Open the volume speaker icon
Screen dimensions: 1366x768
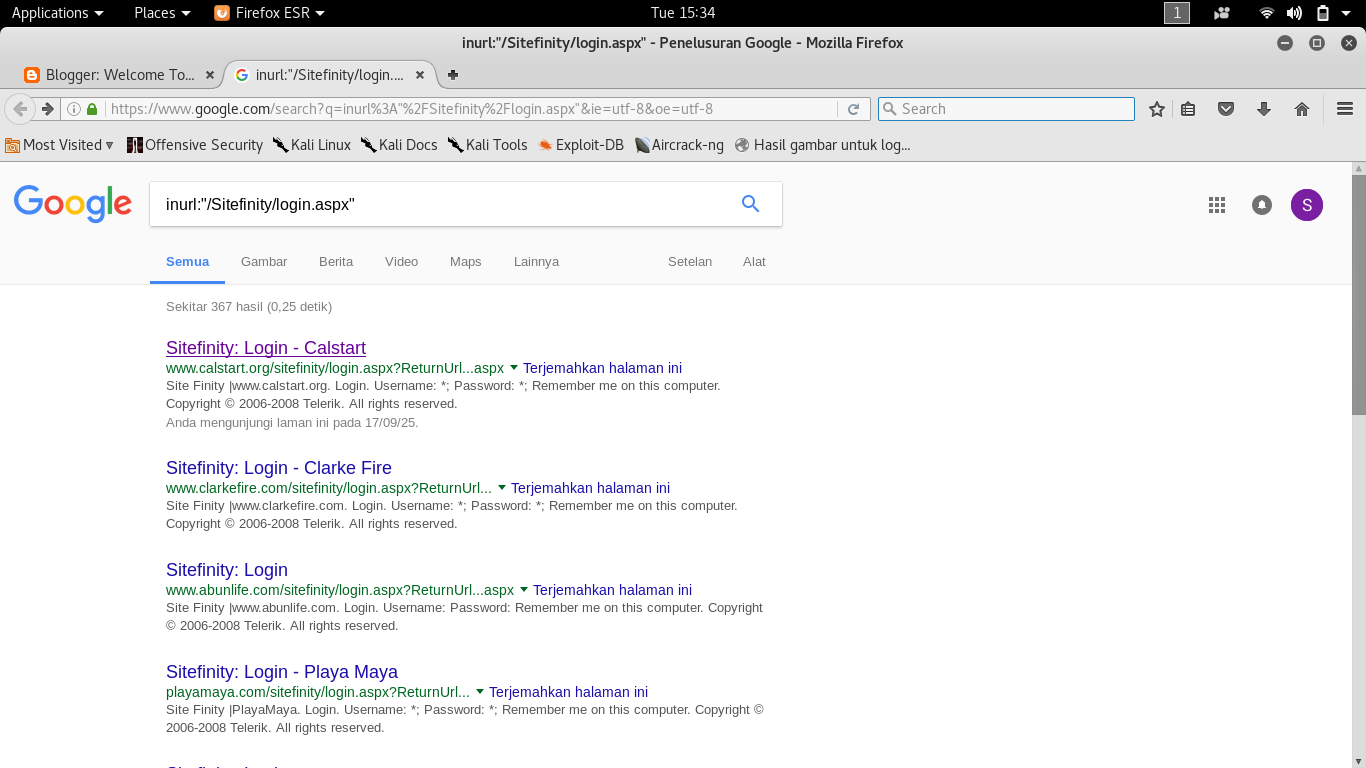[1295, 13]
